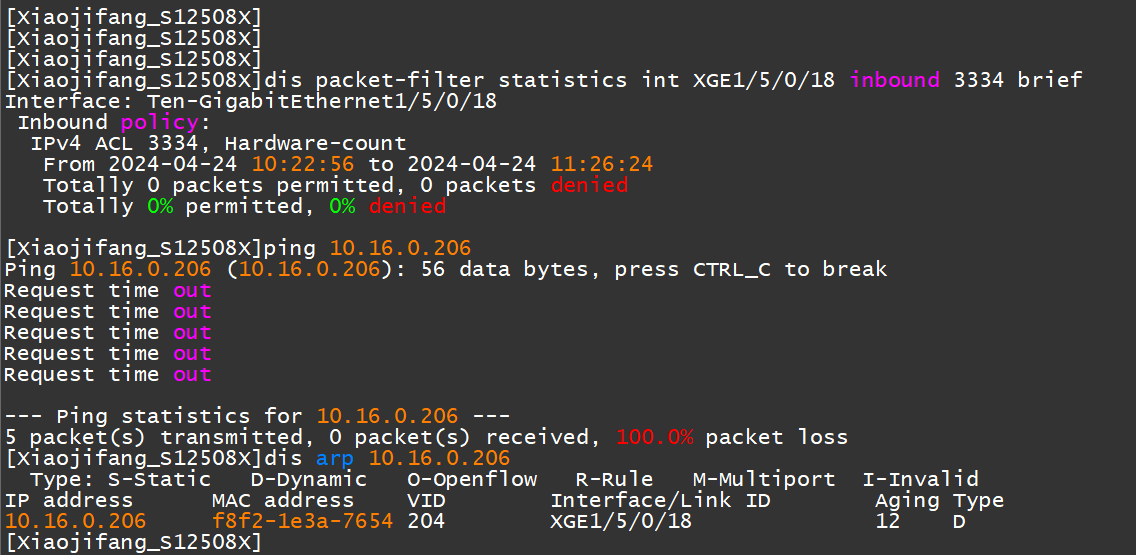Click the 'MAC address' column header
The height and width of the screenshot is (555, 1136).
[282, 500]
